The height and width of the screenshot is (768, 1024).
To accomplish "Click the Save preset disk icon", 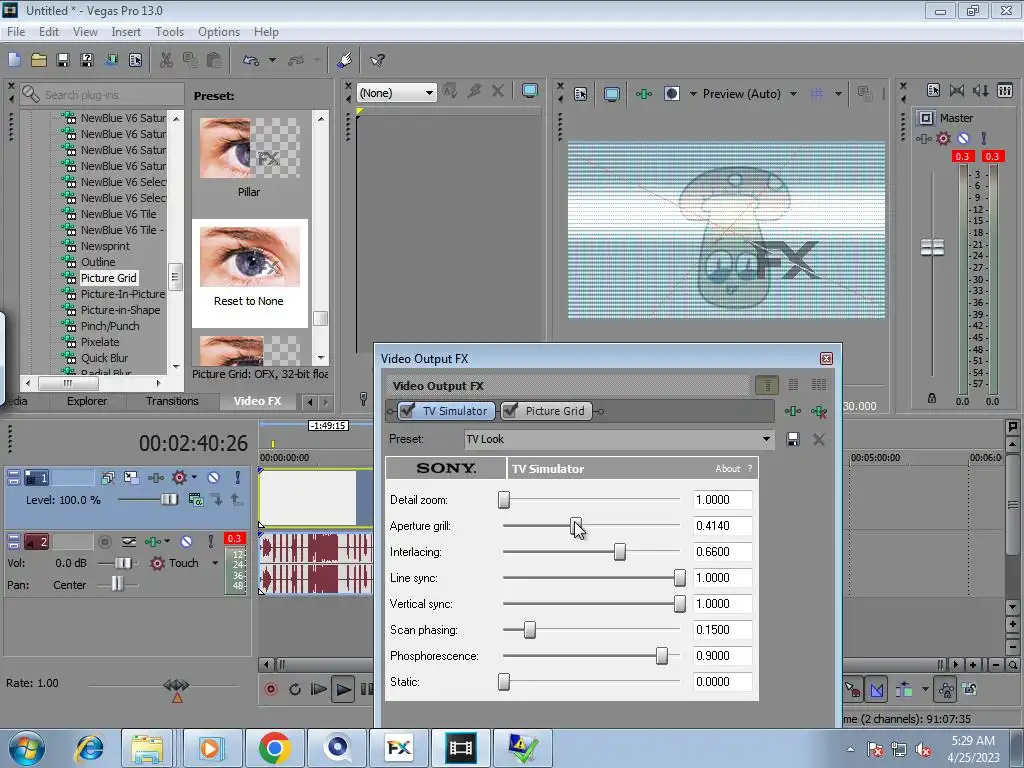I will tap(793, 440).
